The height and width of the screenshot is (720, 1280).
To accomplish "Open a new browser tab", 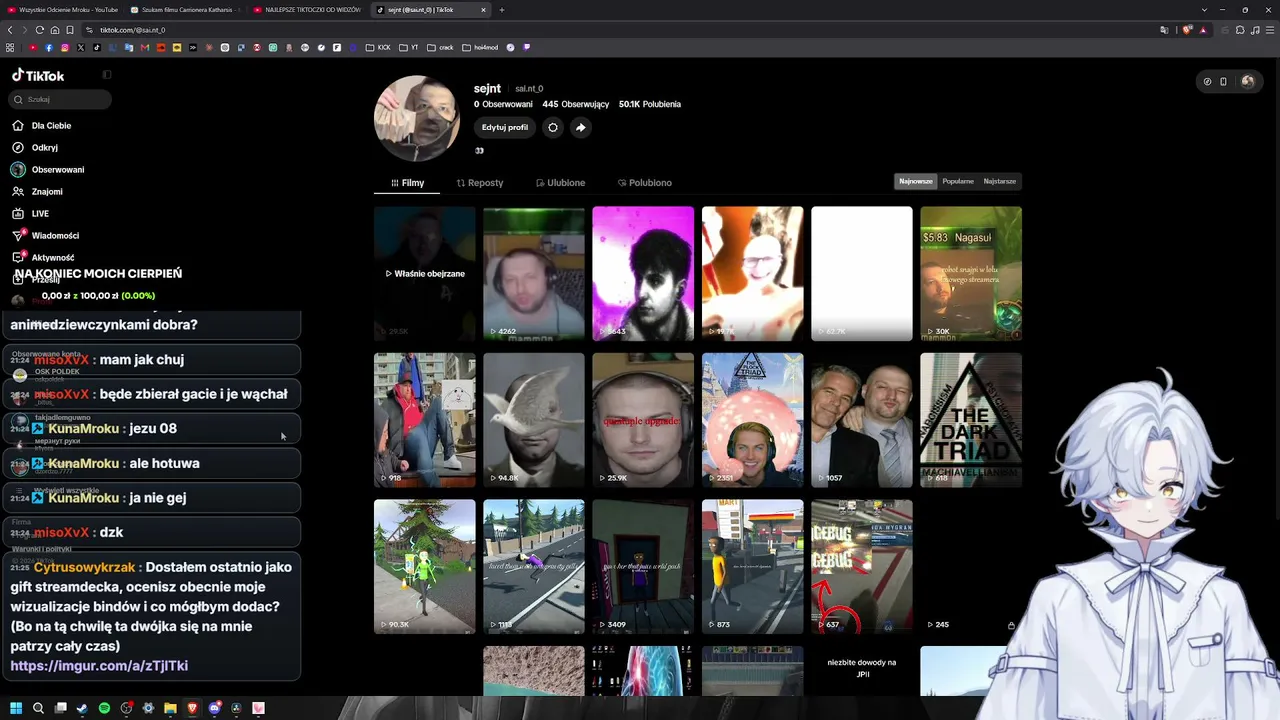I will click(502, 10).
